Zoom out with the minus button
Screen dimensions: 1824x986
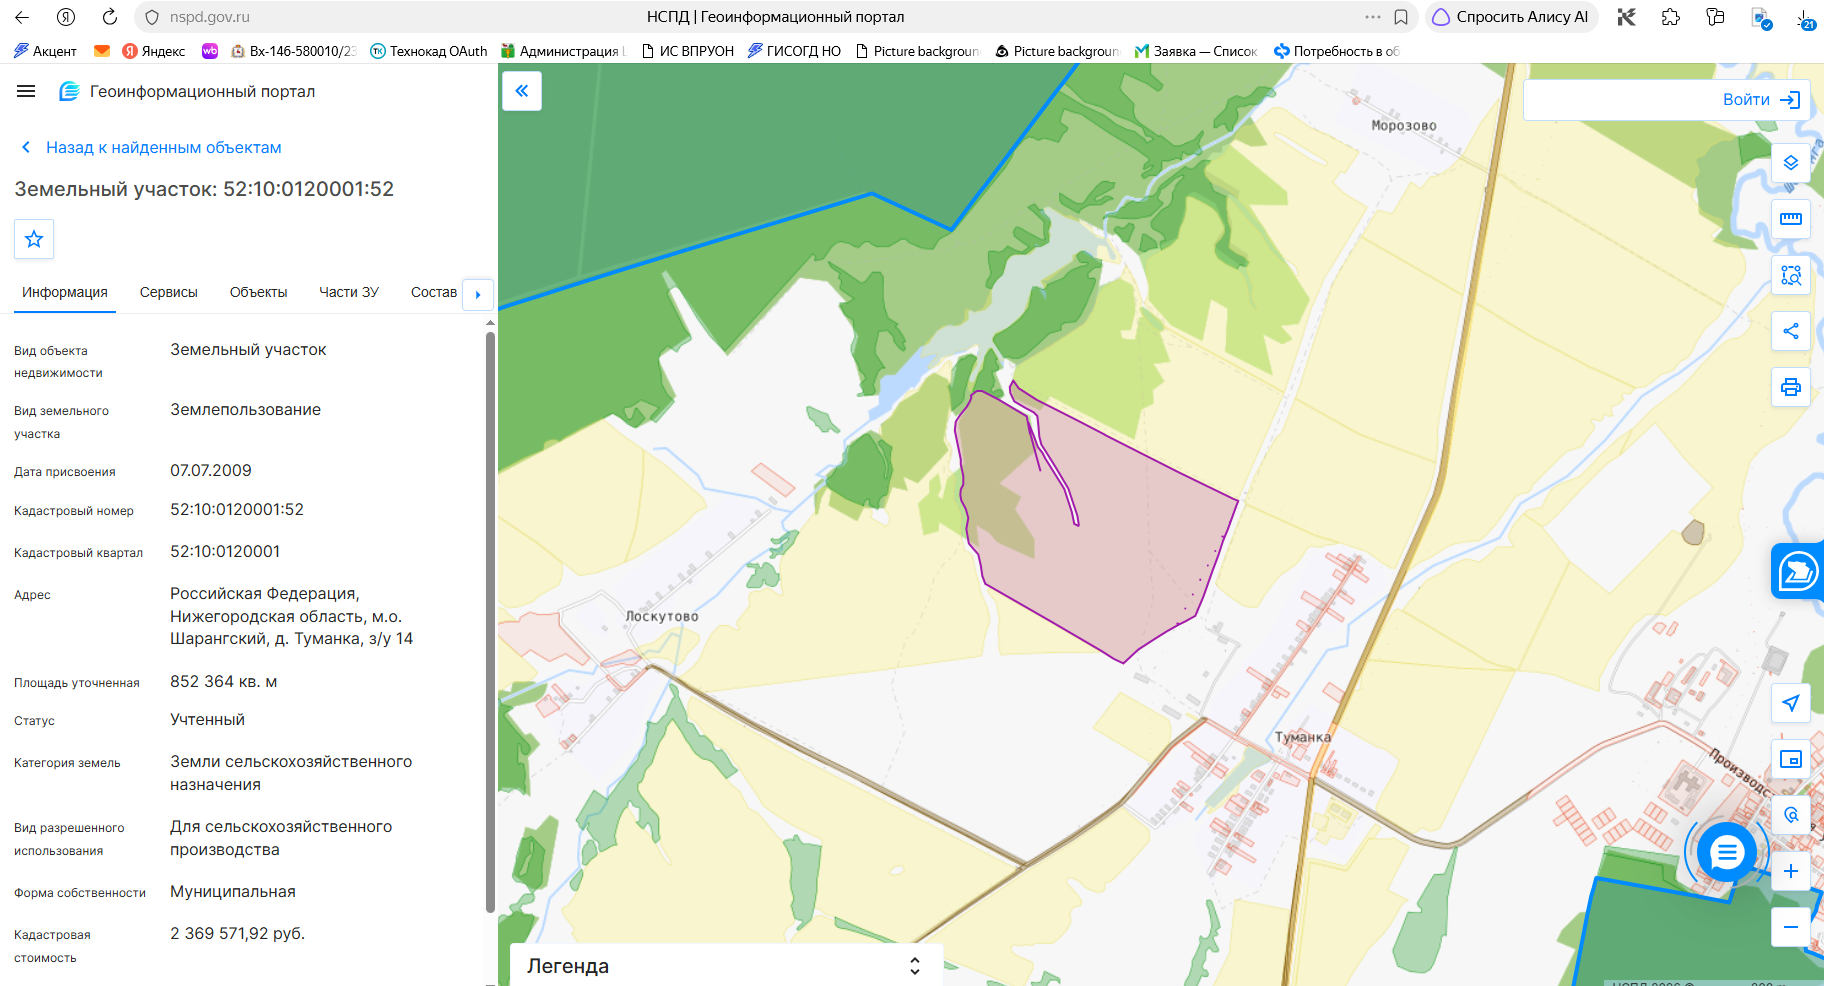click(x=1790, y=927)
